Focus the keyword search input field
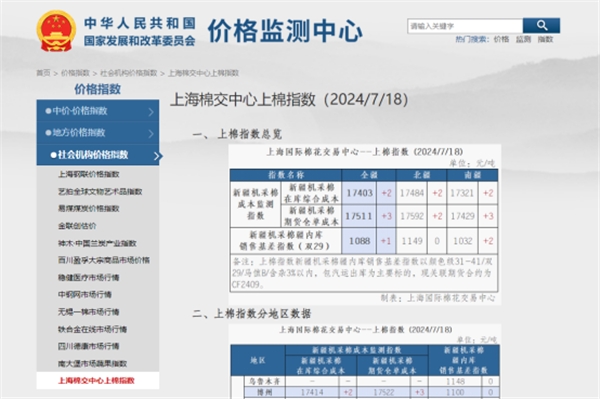 click(x=465, y=26)
